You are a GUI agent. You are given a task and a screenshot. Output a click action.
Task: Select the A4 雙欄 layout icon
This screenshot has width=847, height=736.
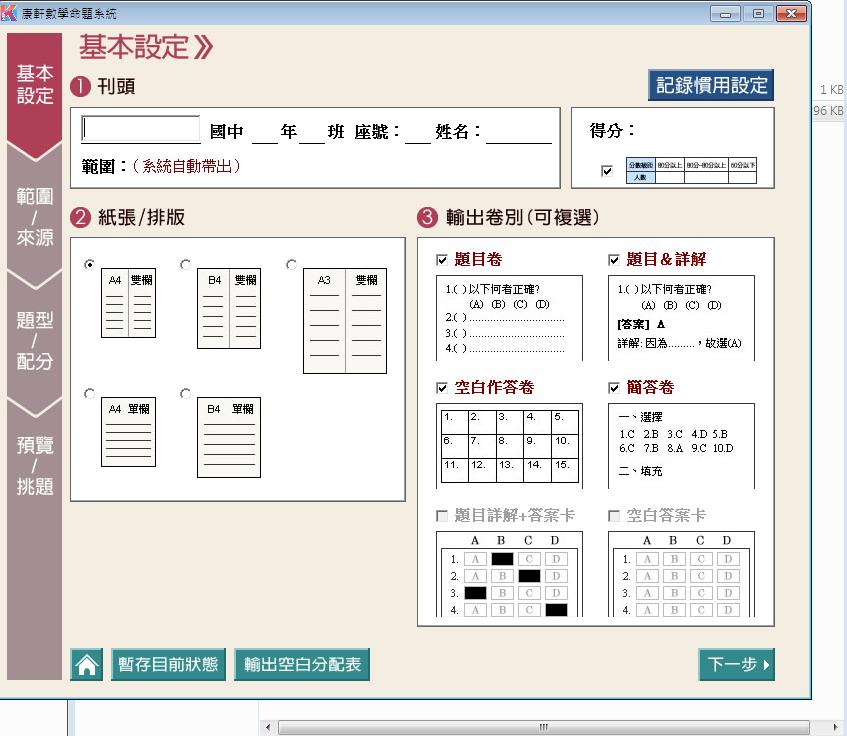(x=128, y=303)
